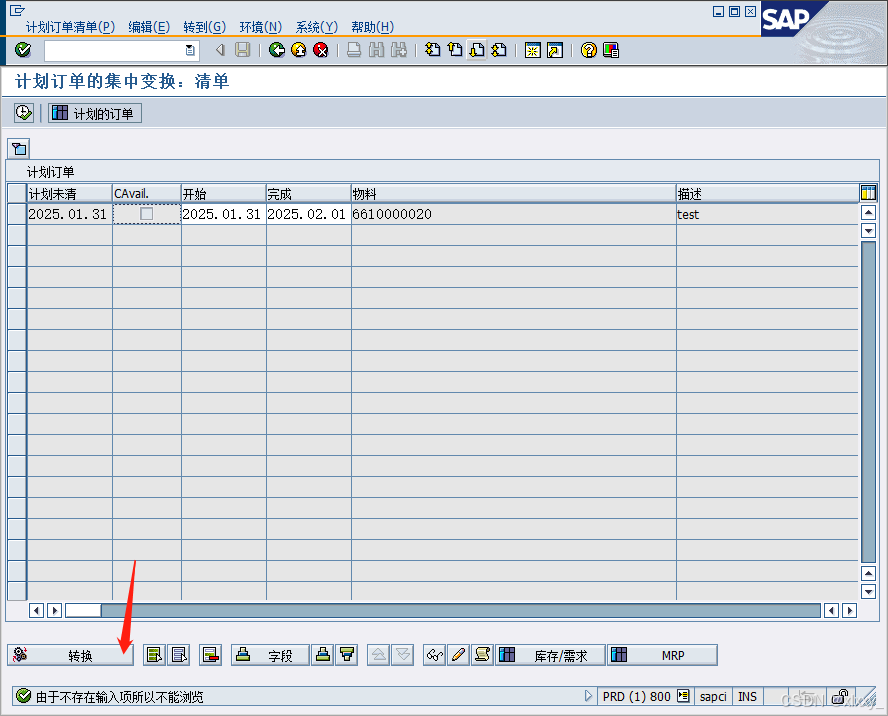This screenshot has height=716, width=888.
Task: Select the first table row selector
Action: click(x=17, y=214)
